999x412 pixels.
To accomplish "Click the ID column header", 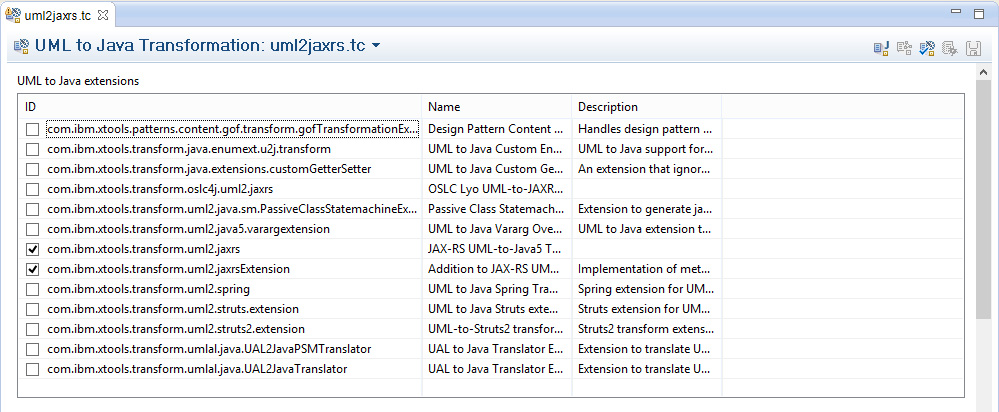I will [220, 107].
